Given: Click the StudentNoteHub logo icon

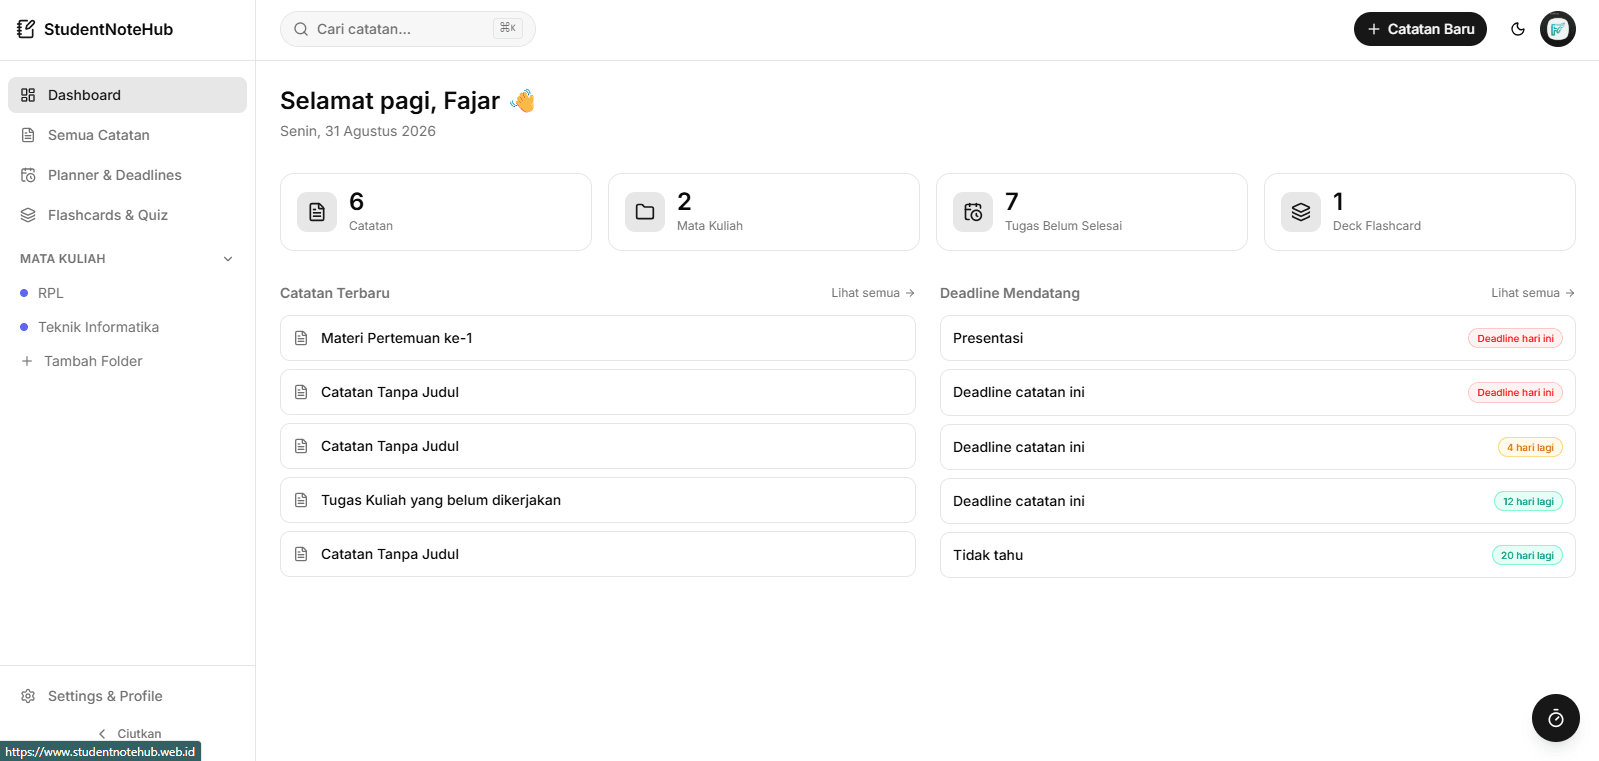Looking at the screenshot, I should click(26, 29).
